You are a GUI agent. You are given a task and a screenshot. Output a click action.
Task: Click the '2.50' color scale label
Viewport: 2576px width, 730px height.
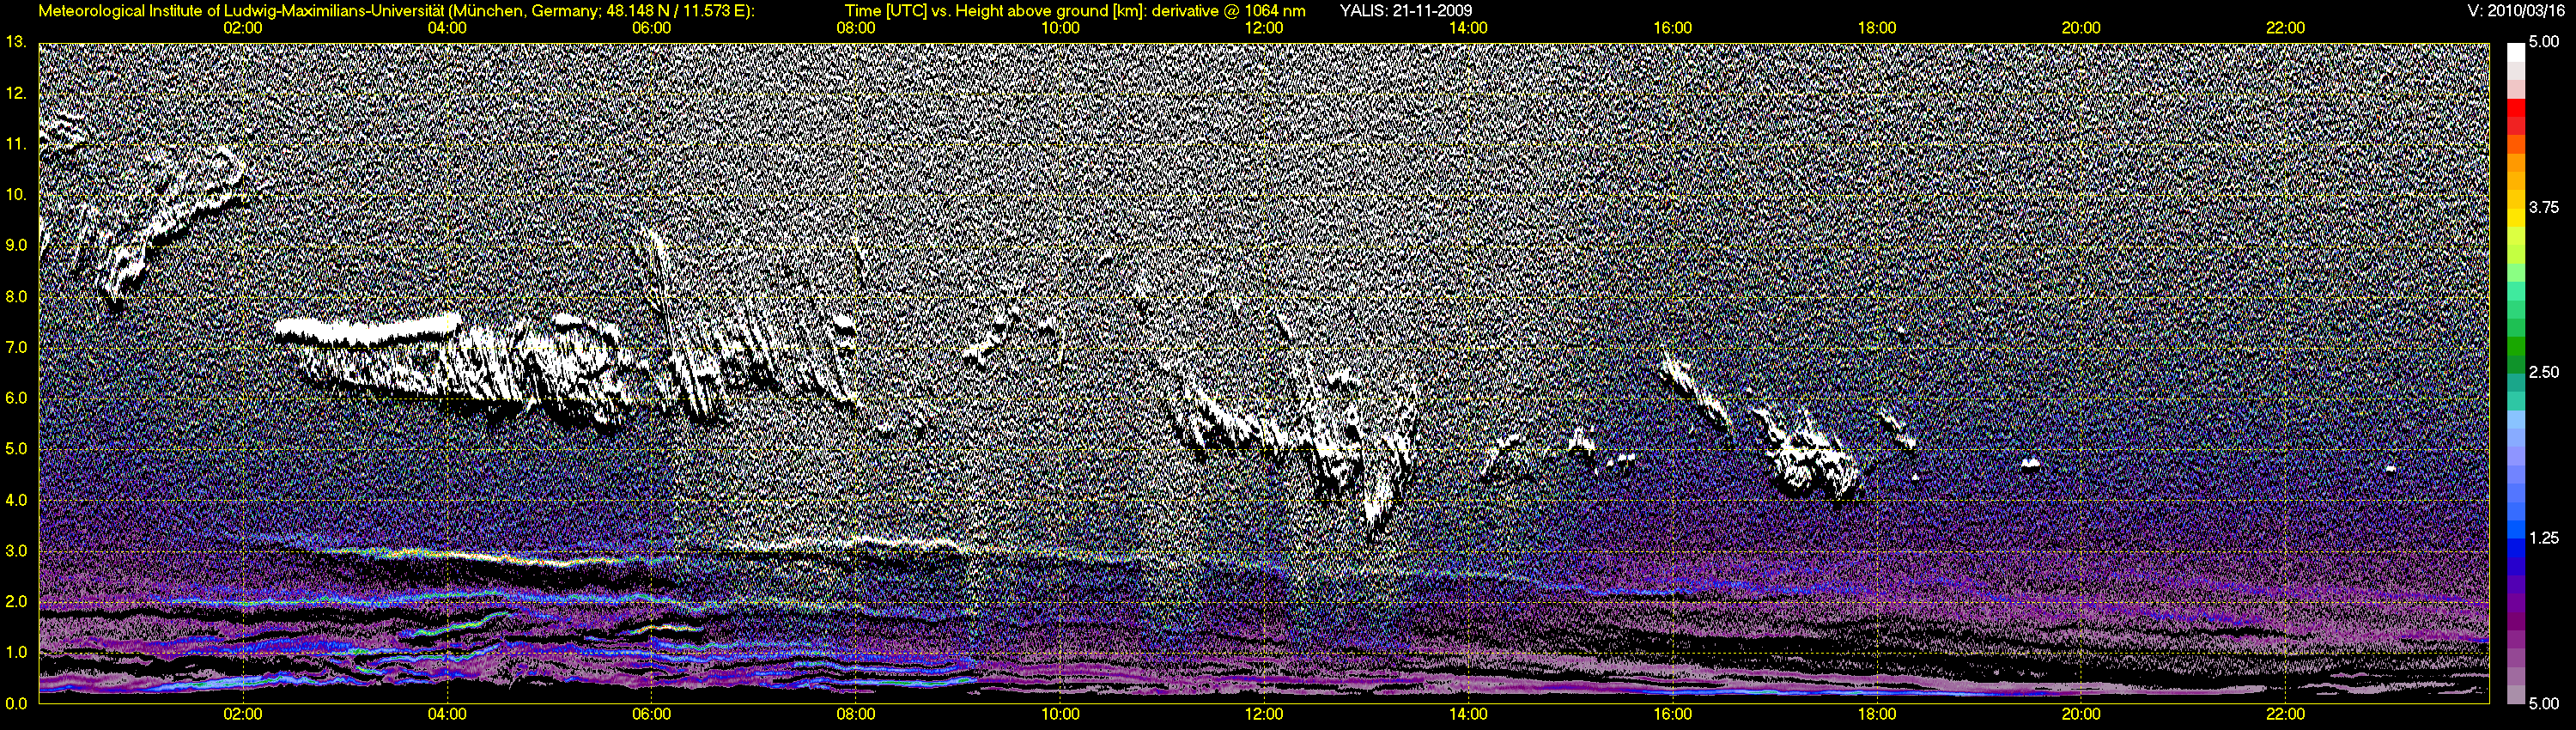(2543, 372)
